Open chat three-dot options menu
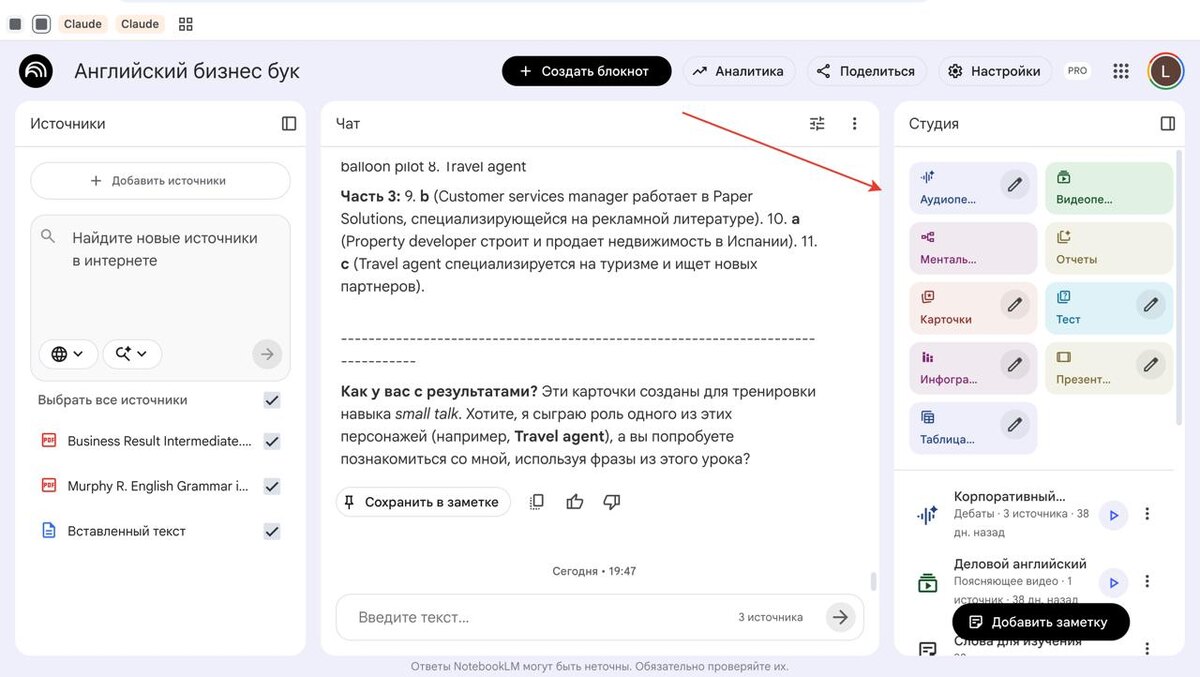The height and width of the screenshot is (677, 1200). [x=854, y=123]
